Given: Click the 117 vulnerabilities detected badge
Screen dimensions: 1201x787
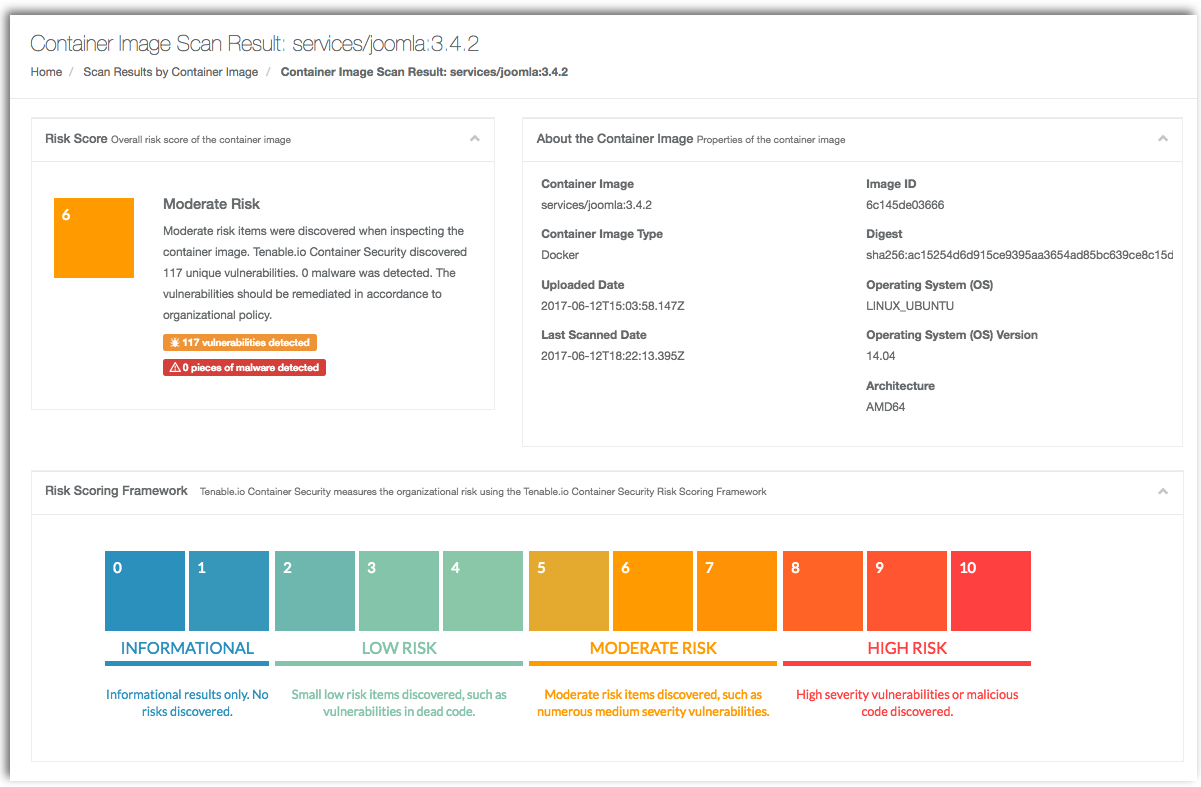Looking at the screenshot, I should (x=240, y=342).
